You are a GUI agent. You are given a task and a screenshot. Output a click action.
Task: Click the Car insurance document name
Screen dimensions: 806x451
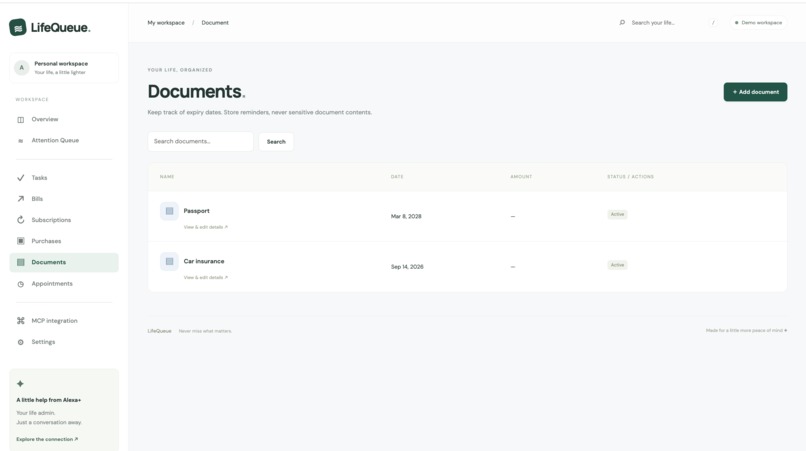[x=204, y=261]
